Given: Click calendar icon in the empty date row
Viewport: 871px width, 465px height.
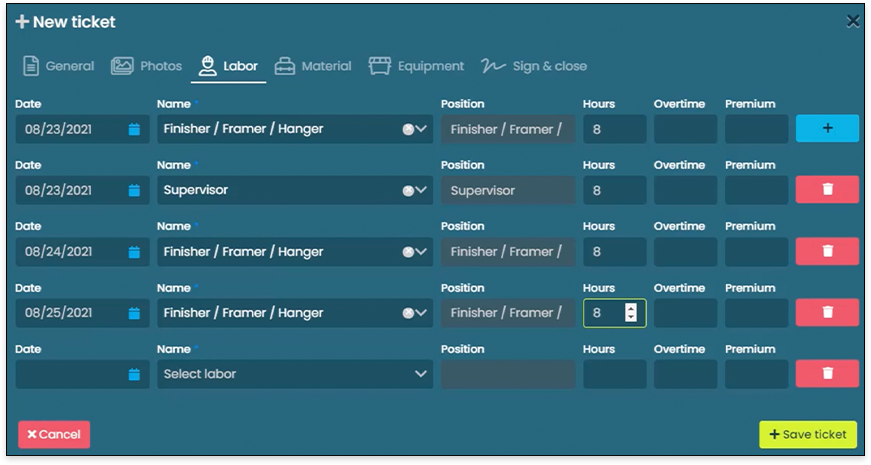Looking at the screenshot, I should click(134, 374).
